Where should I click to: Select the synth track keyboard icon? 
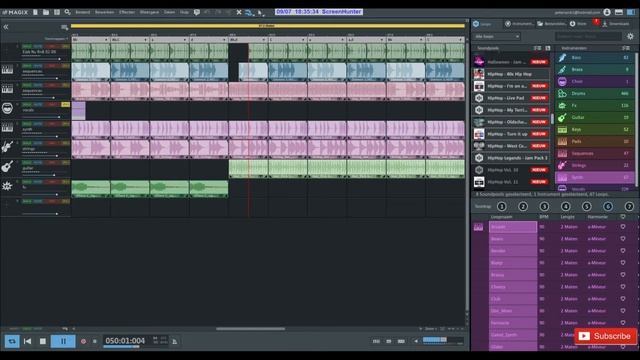[x=7, y=128]
